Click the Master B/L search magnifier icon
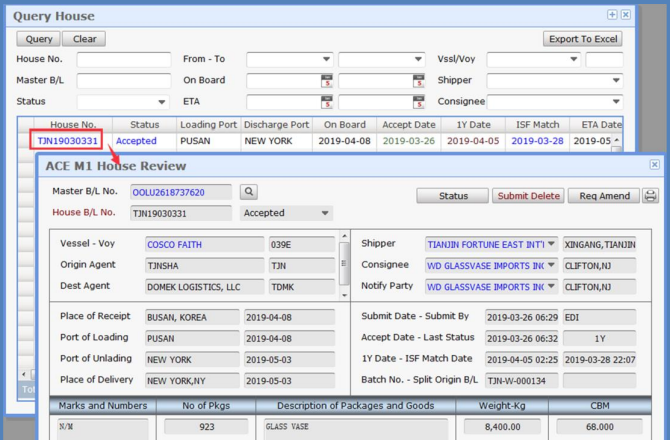 (x=249, y=192)
